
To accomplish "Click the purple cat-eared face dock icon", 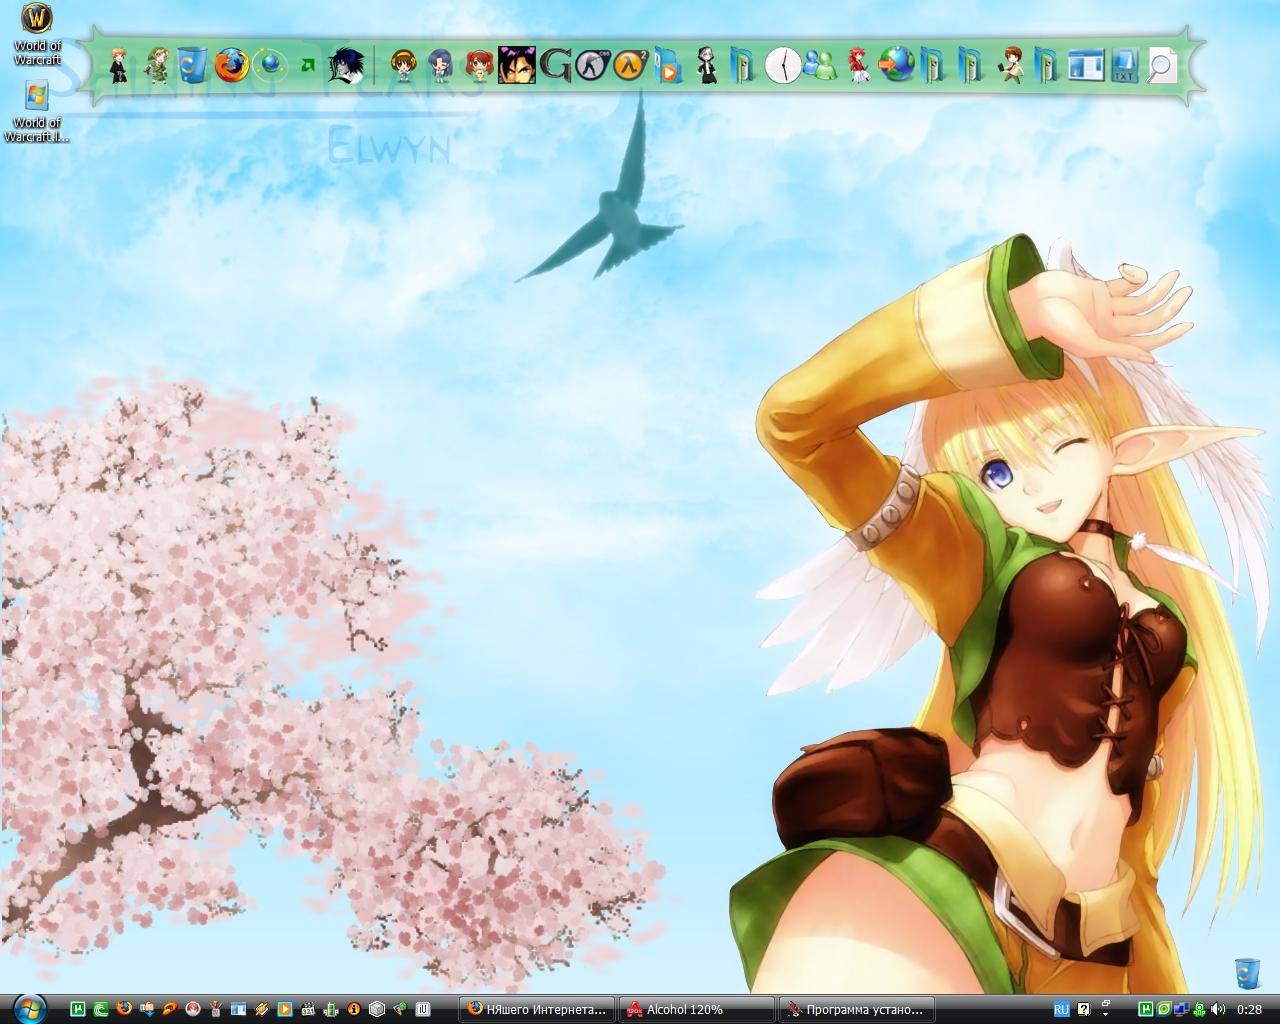I will [517, 65].
